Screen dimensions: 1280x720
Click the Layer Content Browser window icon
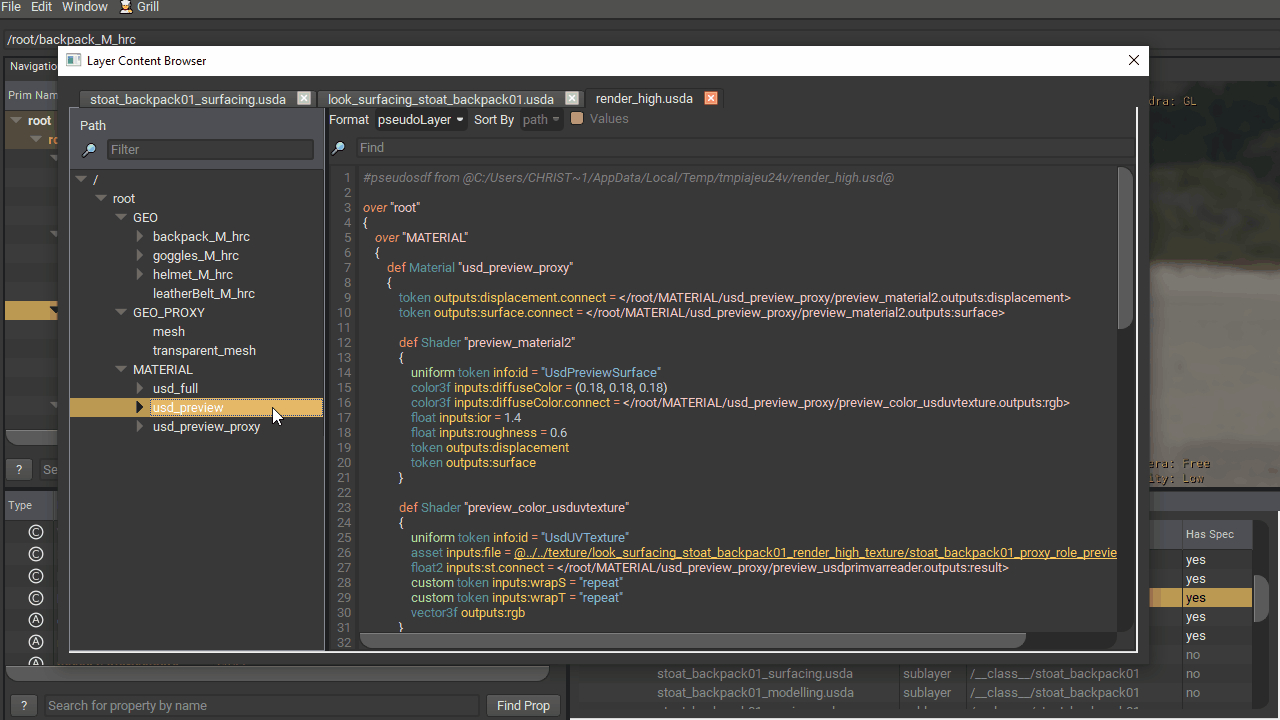coord(73,60)
